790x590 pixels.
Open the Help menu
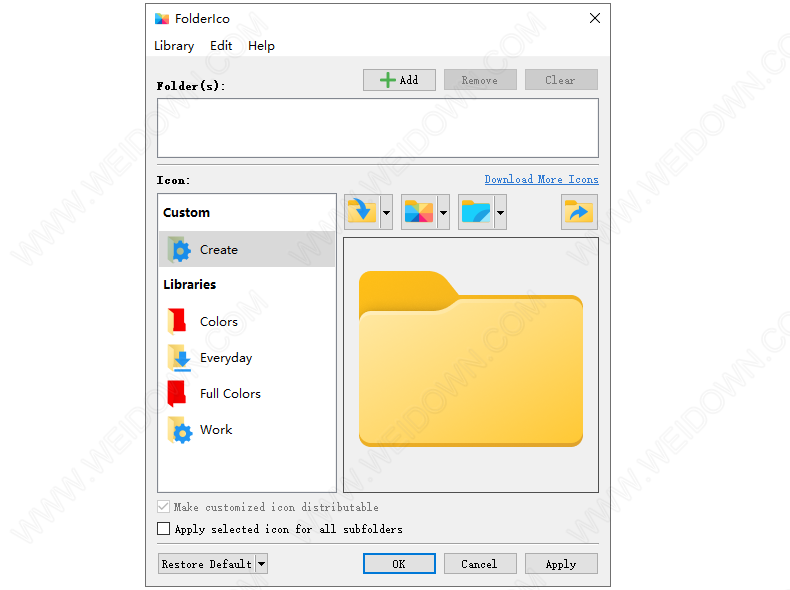tap(261, 46)
